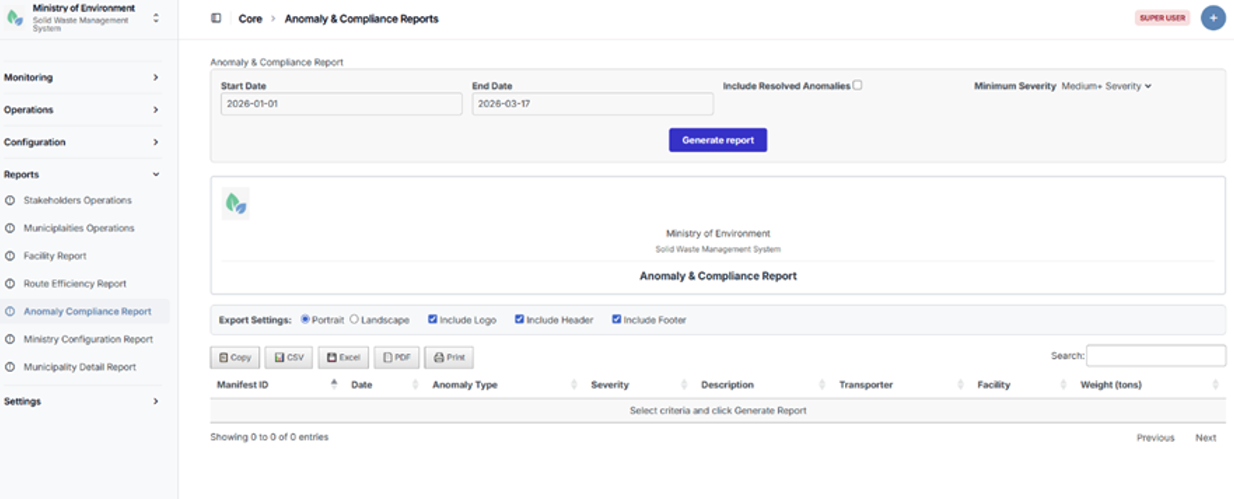Click 'Anomaly & Compliance Reports' breadcrumb title
Screen dimensions: 1234x499
pyautogui.click(x=361, y=19)
